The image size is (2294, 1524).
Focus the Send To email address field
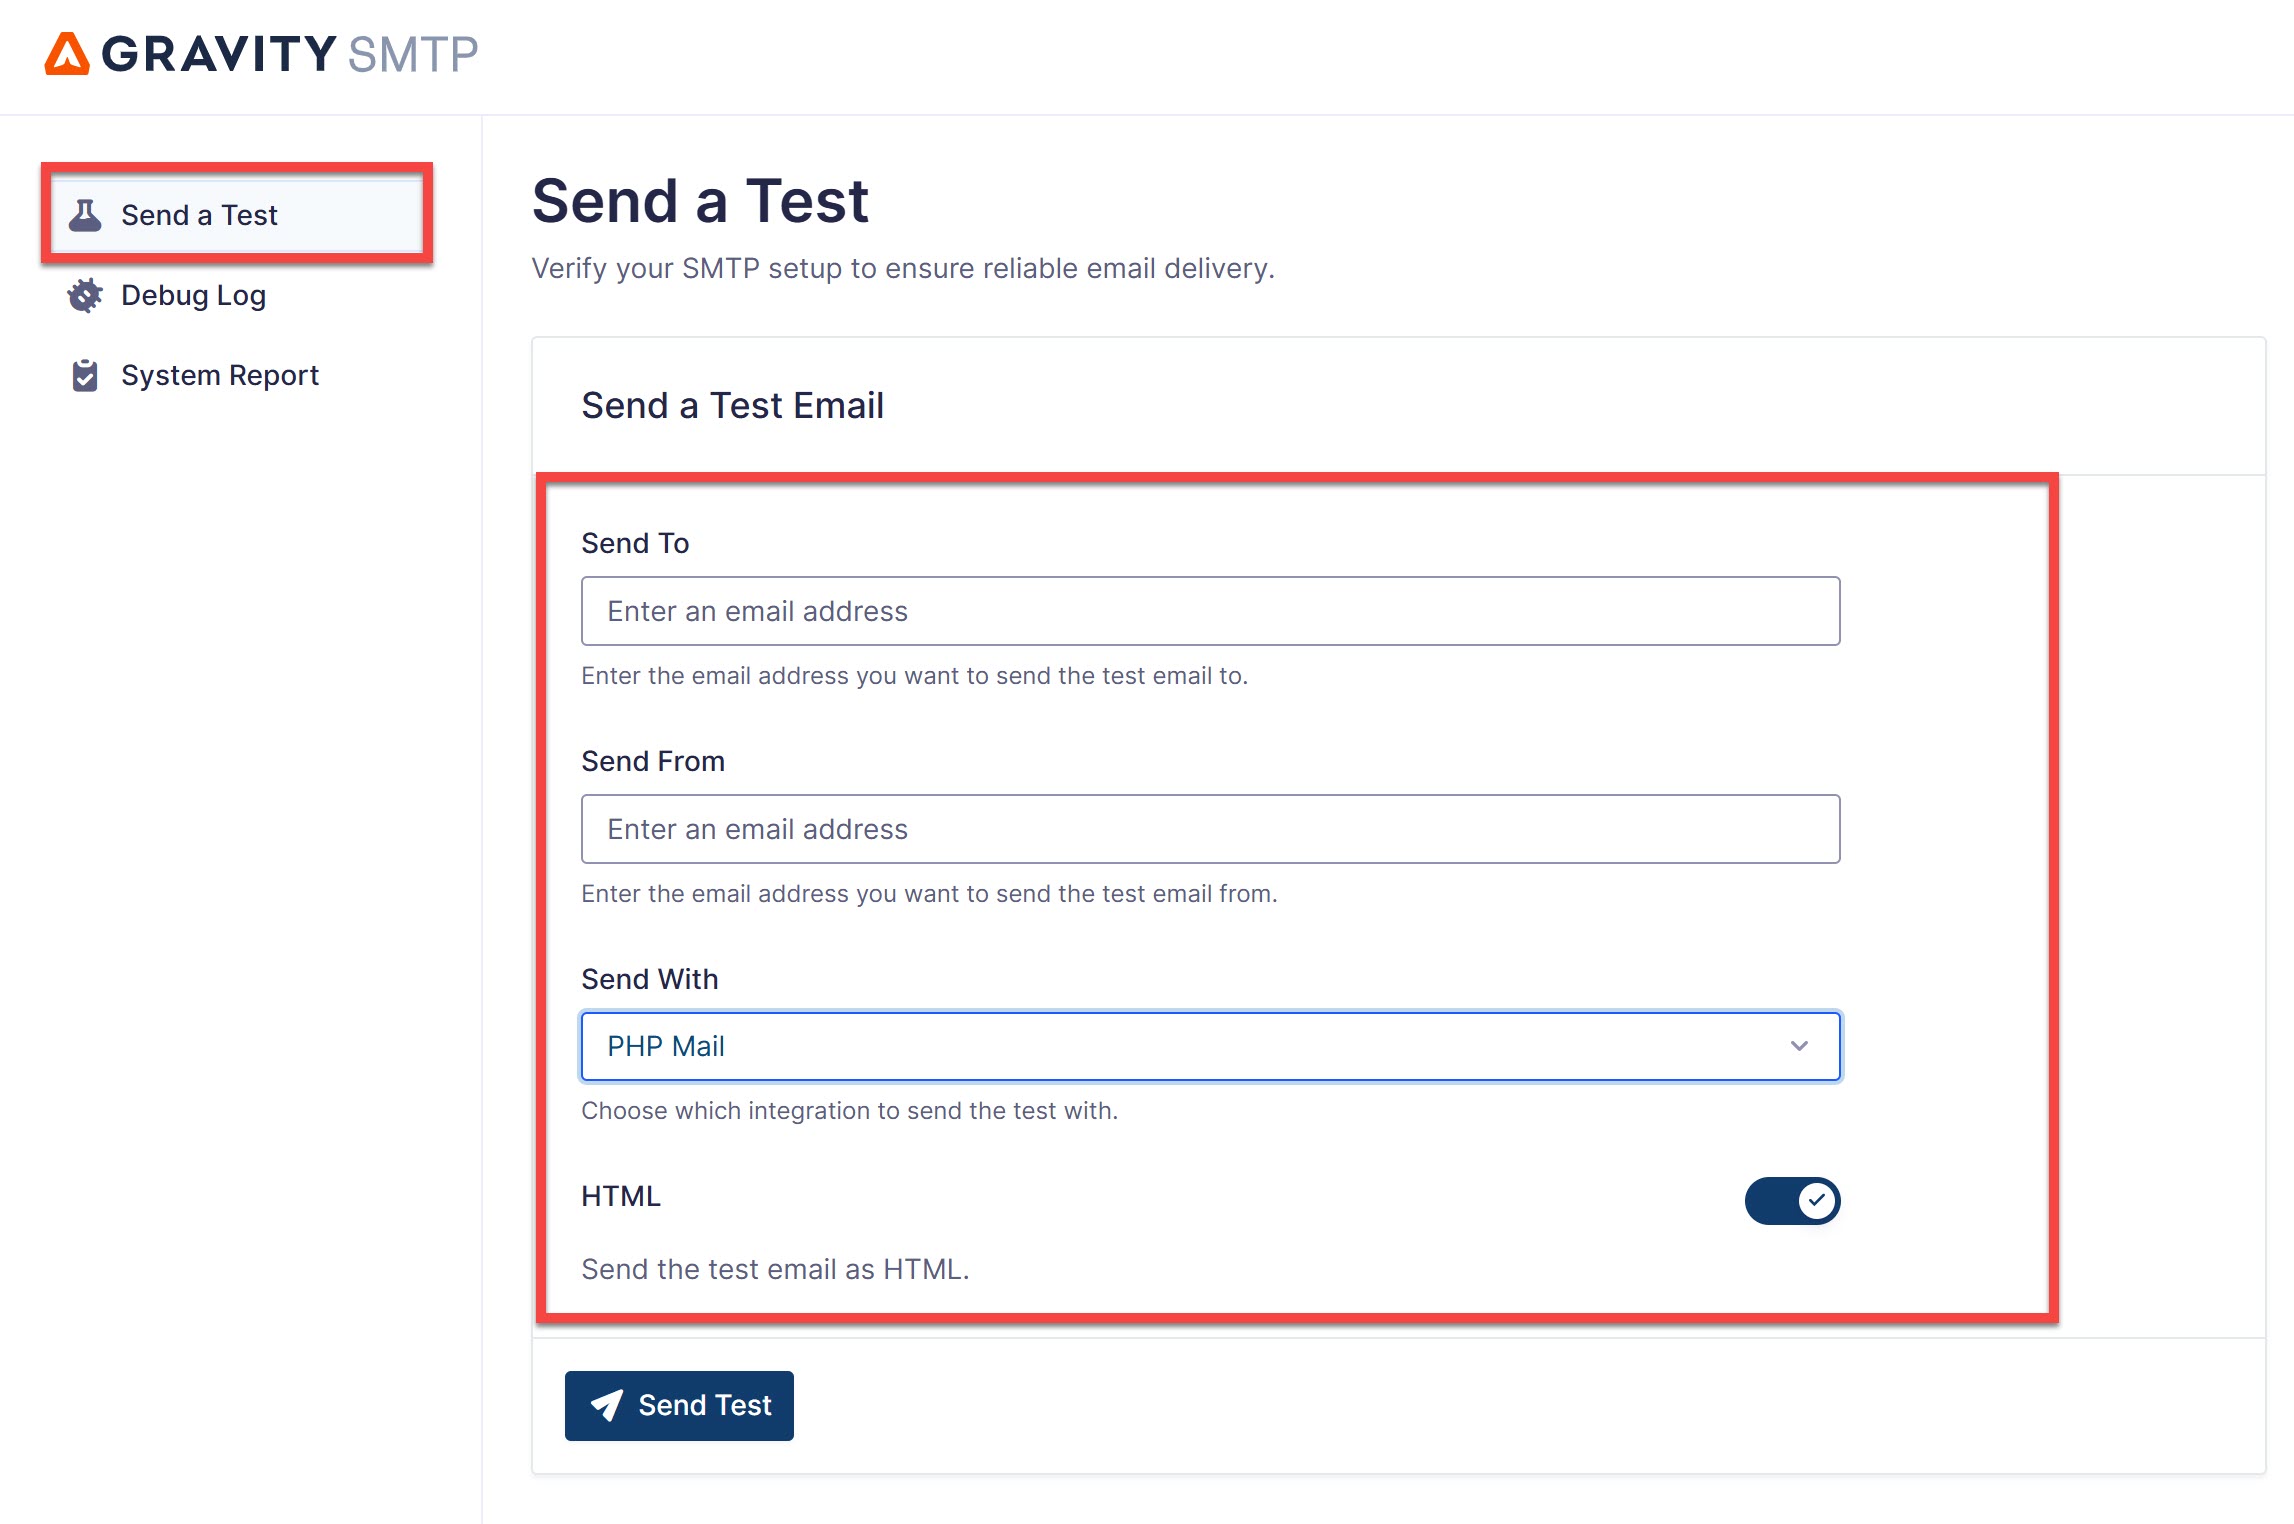[x=1210, y=611]
